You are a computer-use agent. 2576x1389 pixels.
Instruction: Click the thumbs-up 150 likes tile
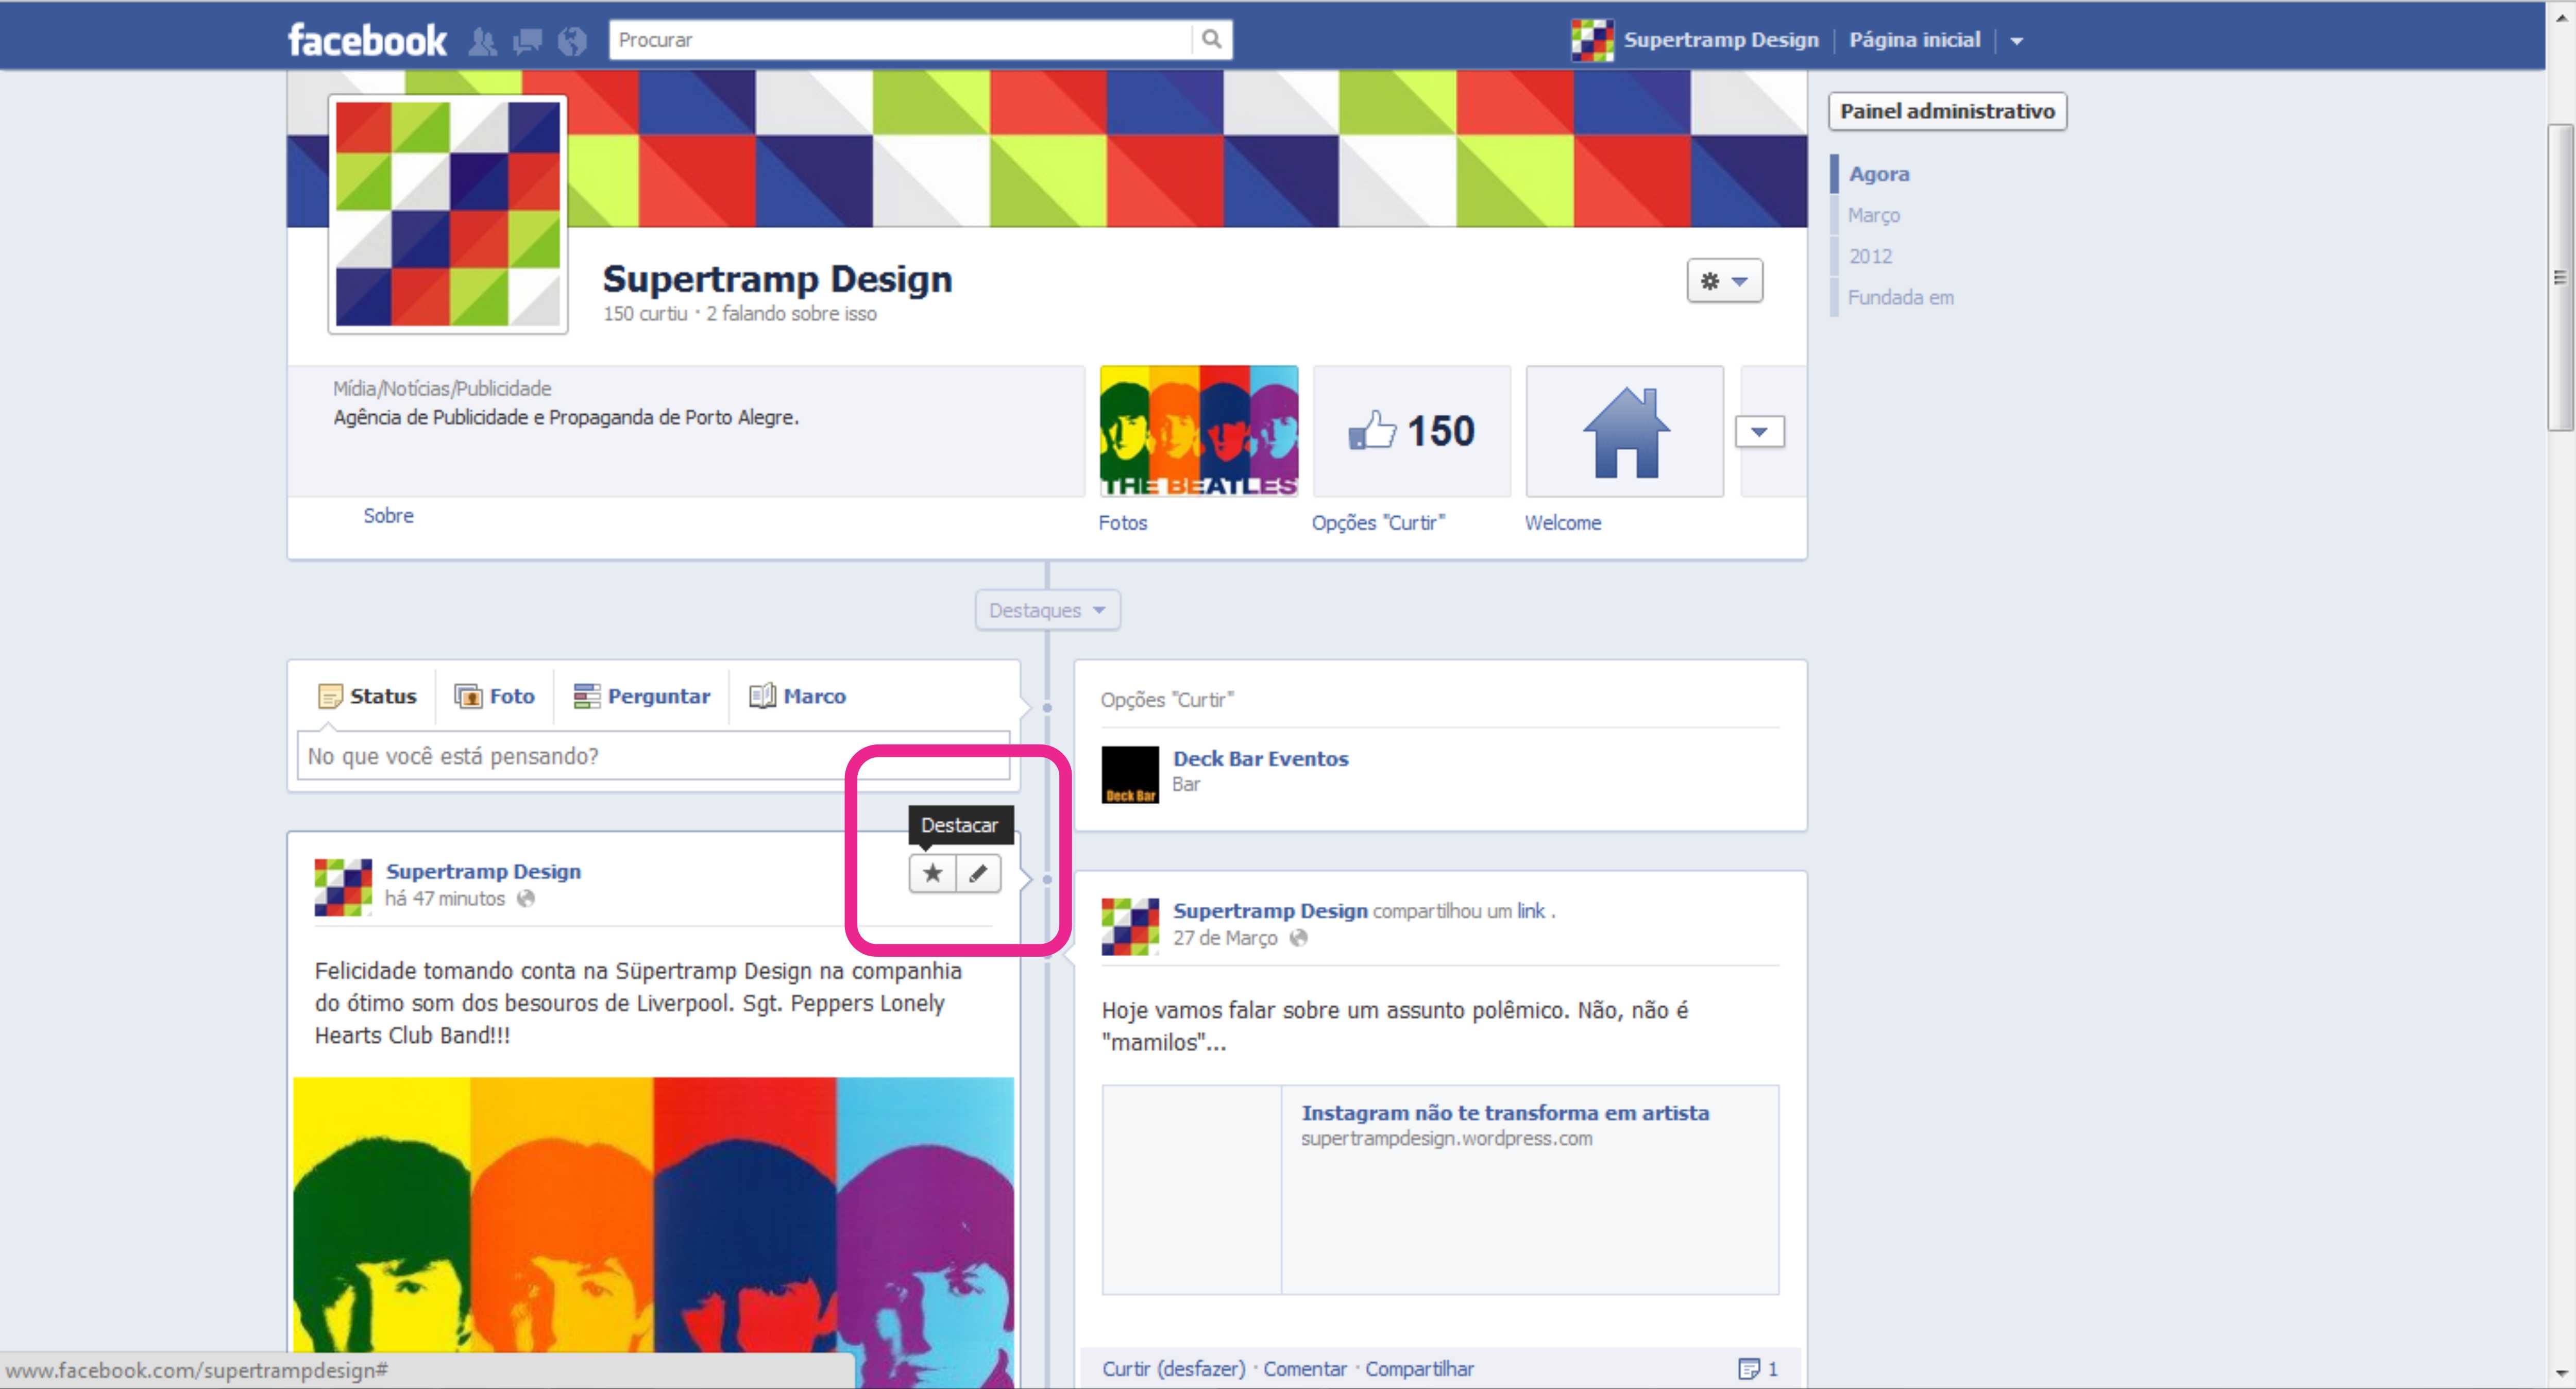click(1411, 431)
